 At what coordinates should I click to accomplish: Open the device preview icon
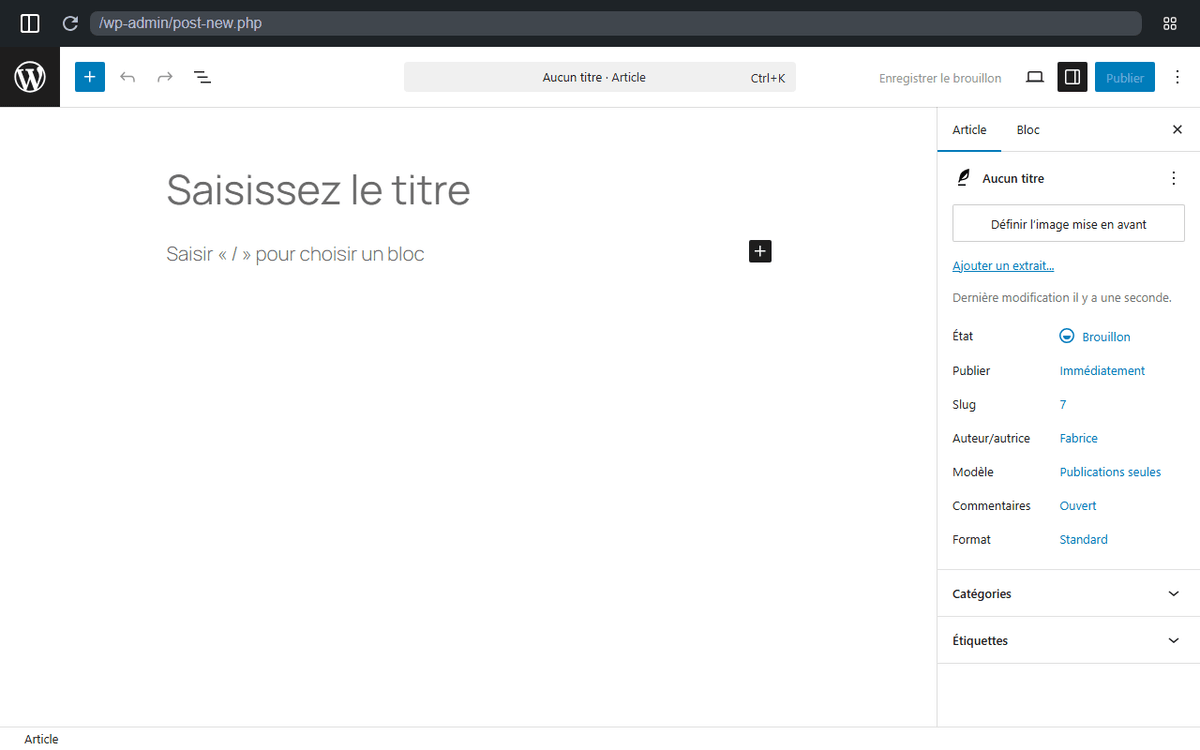tap(1034, 76)
